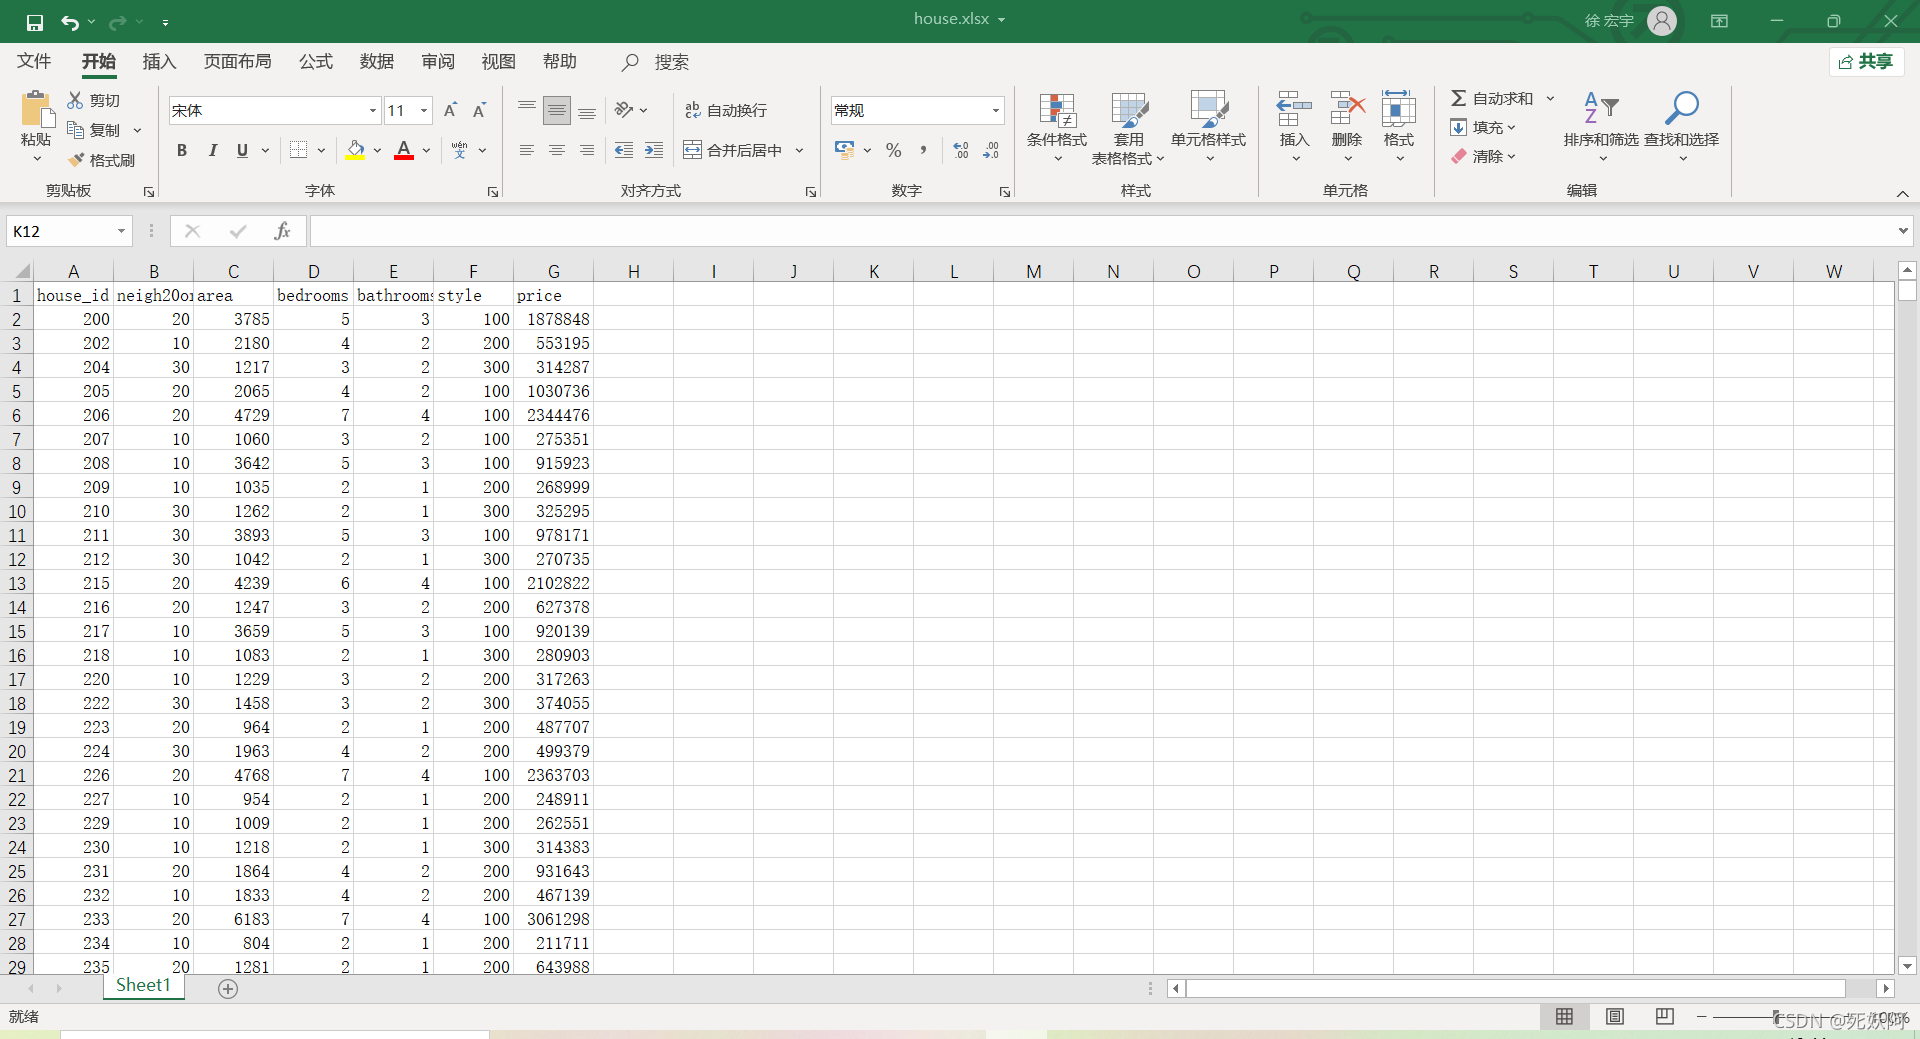Open 单元格样式 cell styles
The width and height of the screenshot is (1920, 1039).
coord(1209,127)
